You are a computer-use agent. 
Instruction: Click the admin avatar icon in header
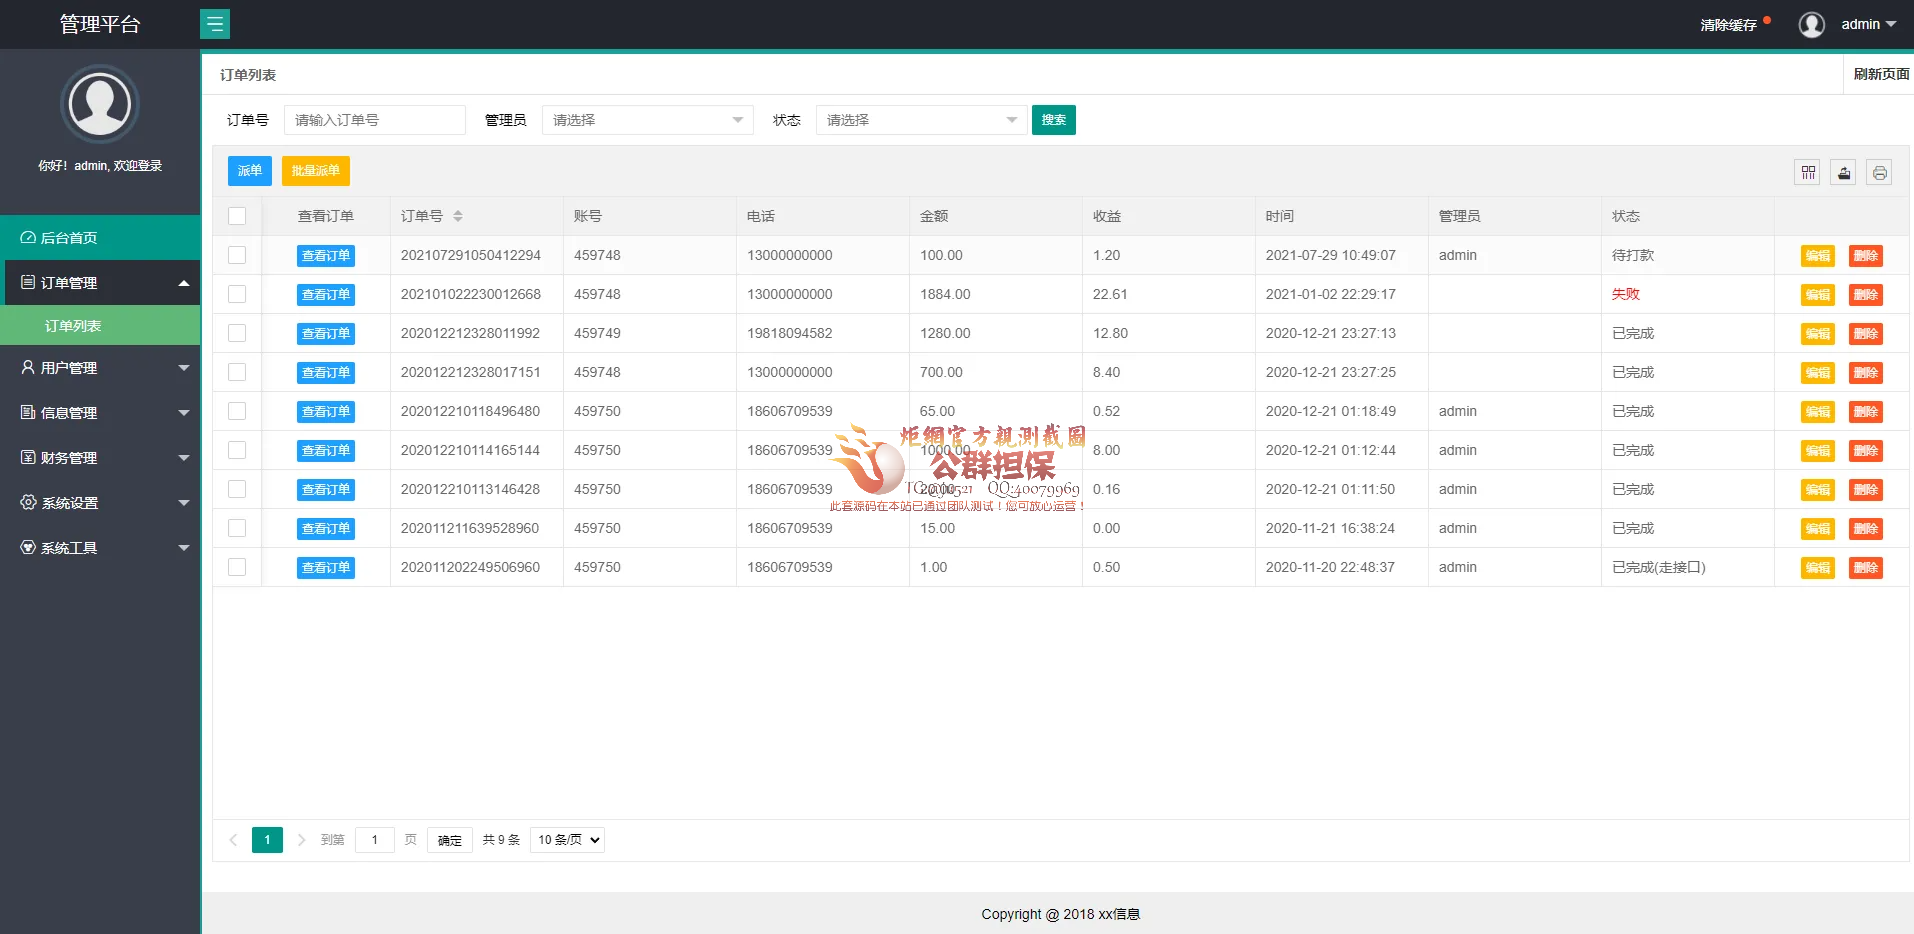pos(1811,24)
